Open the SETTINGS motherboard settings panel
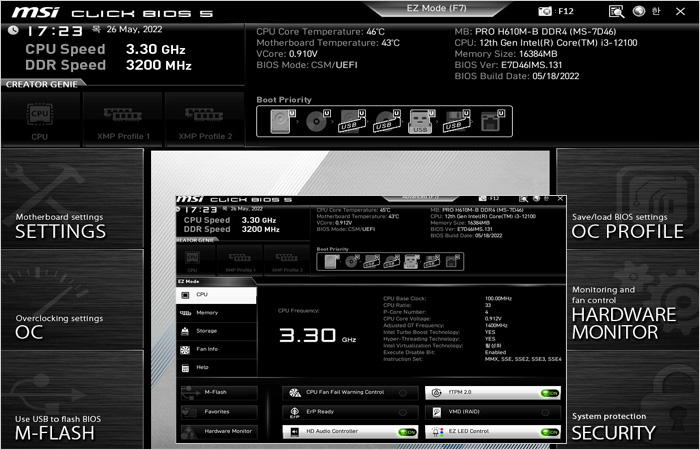Image resolution: width=700 pixels, height=450 pixels. (x=73, y=199)
